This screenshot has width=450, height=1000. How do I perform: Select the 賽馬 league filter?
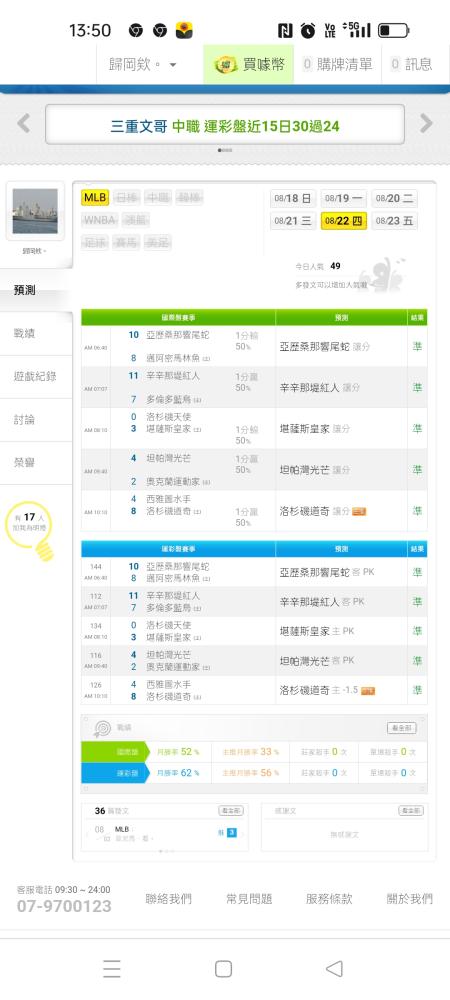tap(126, 242)
